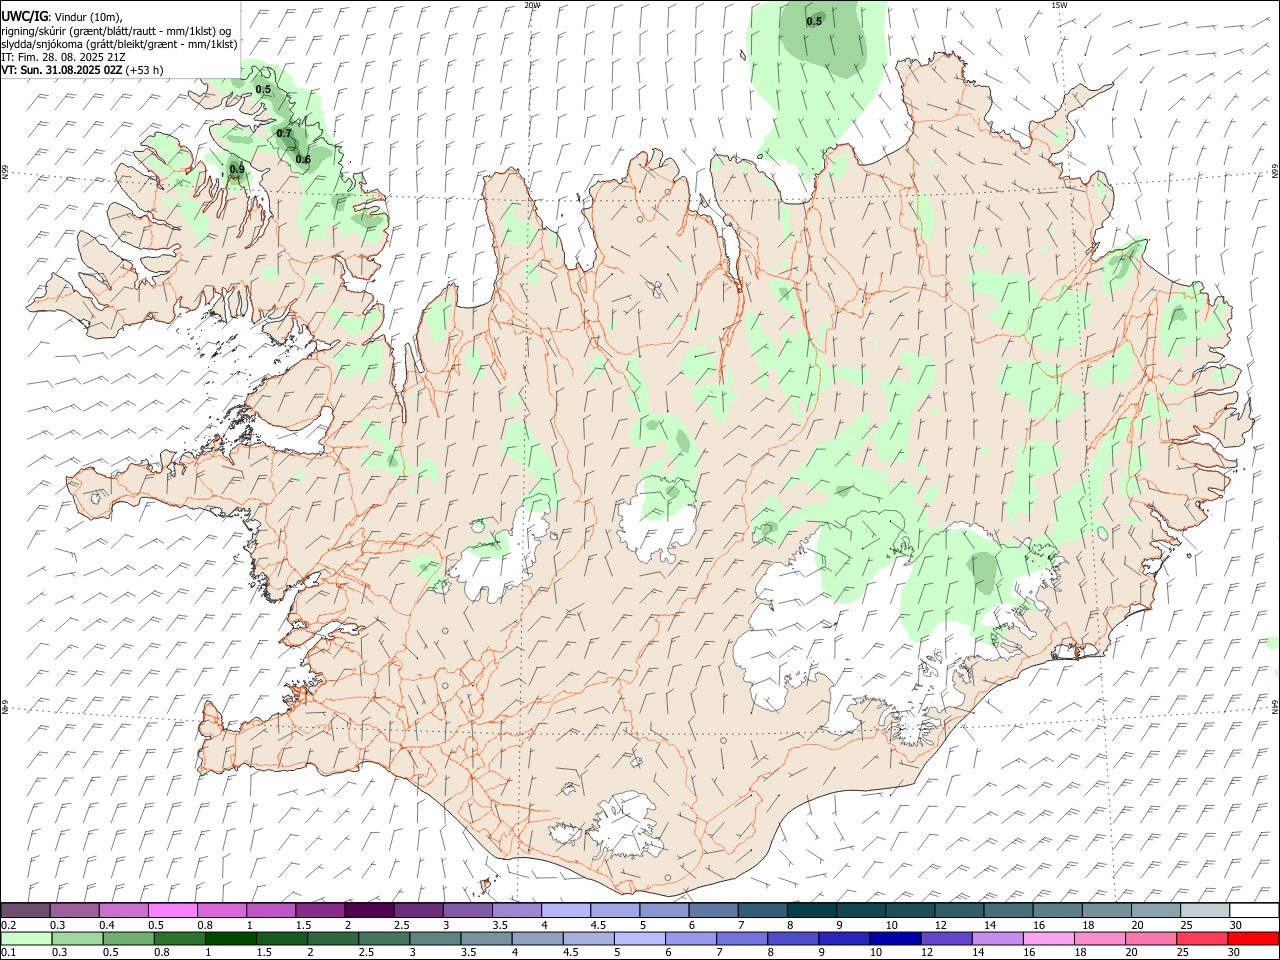The image size is (1280, 960).
Task: Click the 0.7 precipitation value in the Westfjords
Action: (284, 133)
